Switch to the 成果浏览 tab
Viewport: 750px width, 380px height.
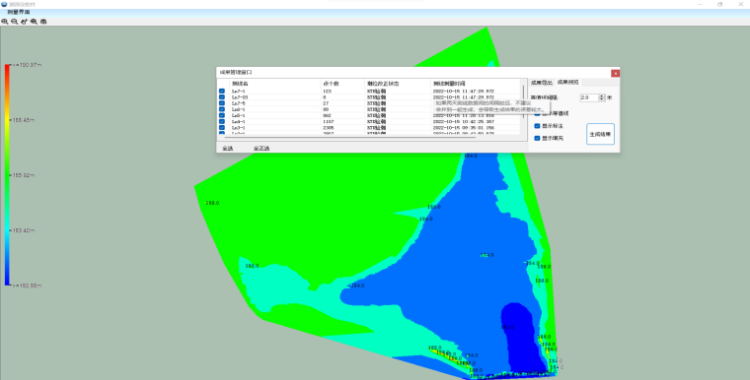[568, 82]
